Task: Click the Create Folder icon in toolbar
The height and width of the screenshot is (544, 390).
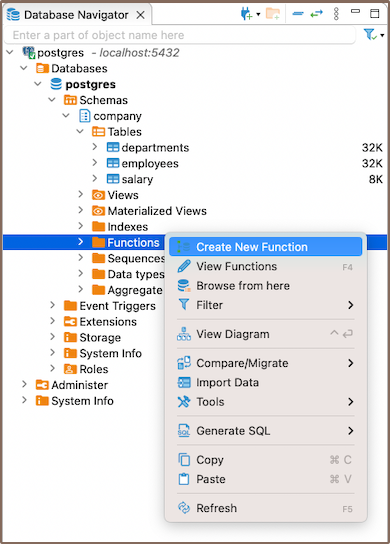Action: 273,14
